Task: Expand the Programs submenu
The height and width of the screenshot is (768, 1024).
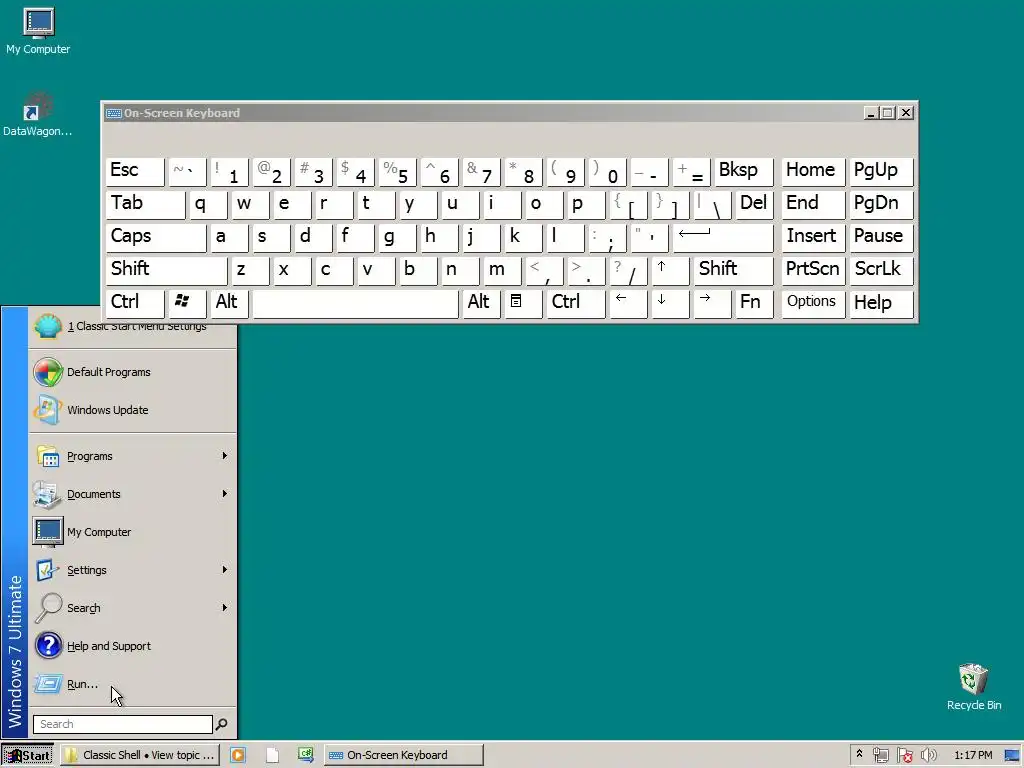Action: (x=133, y=456)
